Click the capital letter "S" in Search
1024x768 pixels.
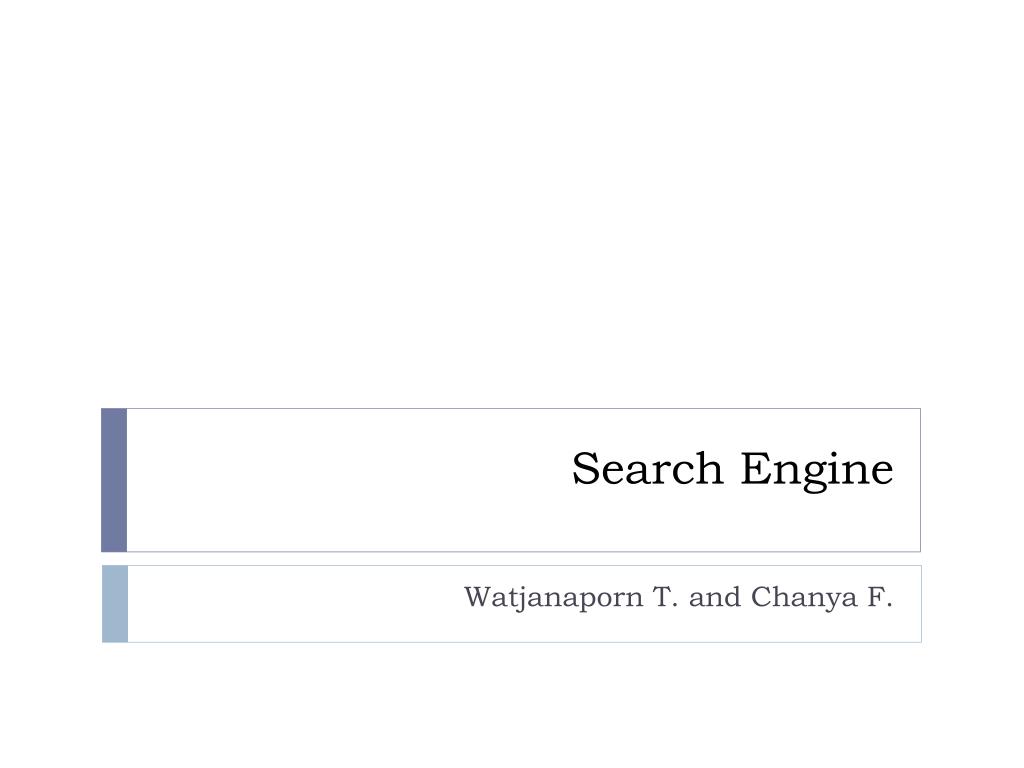[586, 468]
